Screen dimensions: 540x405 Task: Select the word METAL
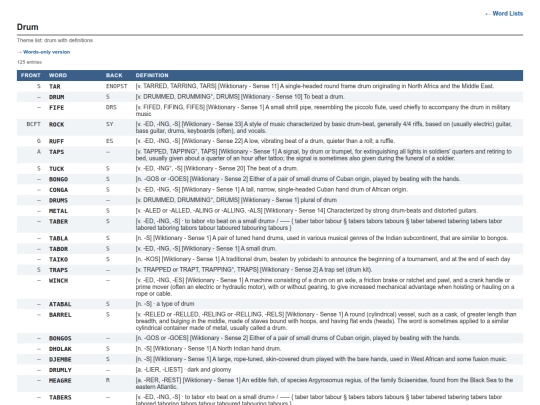[x=59, y=211]
